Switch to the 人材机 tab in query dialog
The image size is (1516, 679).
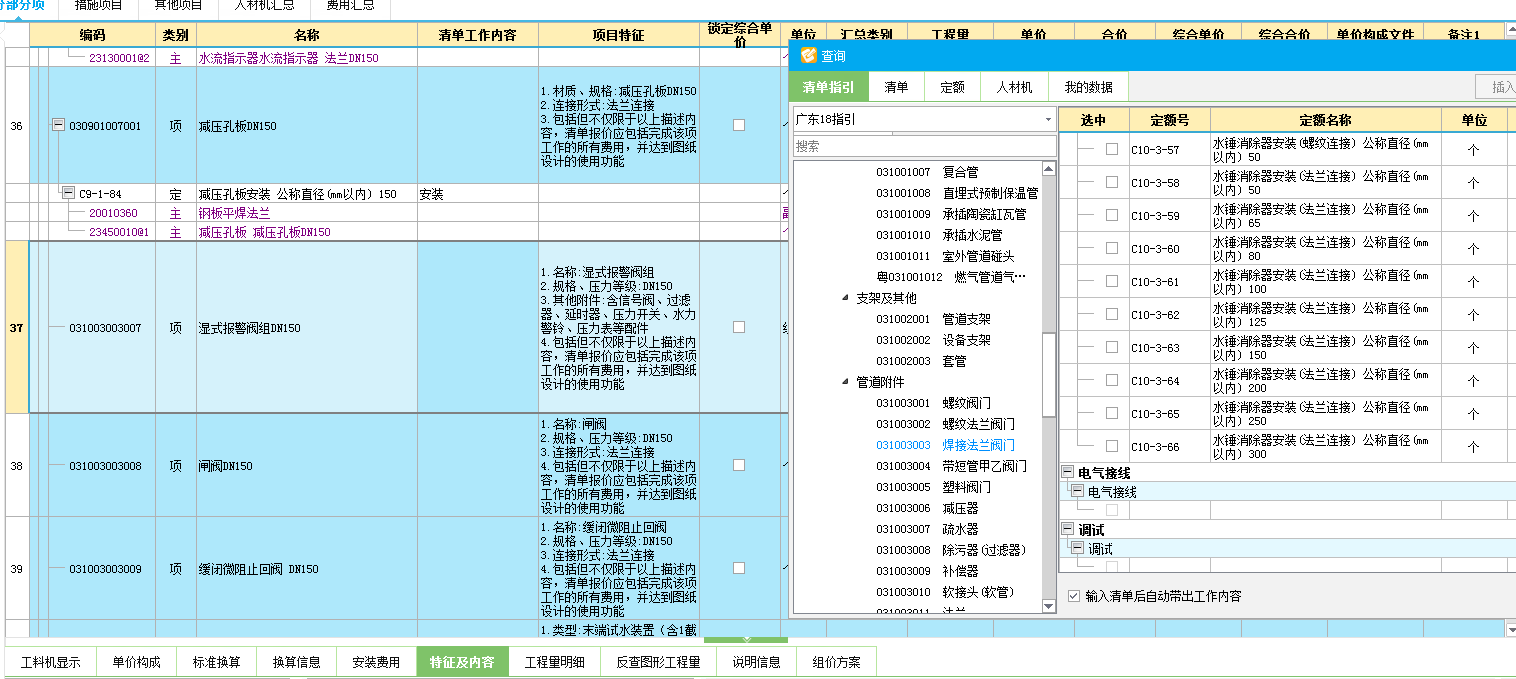pyautogui.click(x=1014, y=87)
